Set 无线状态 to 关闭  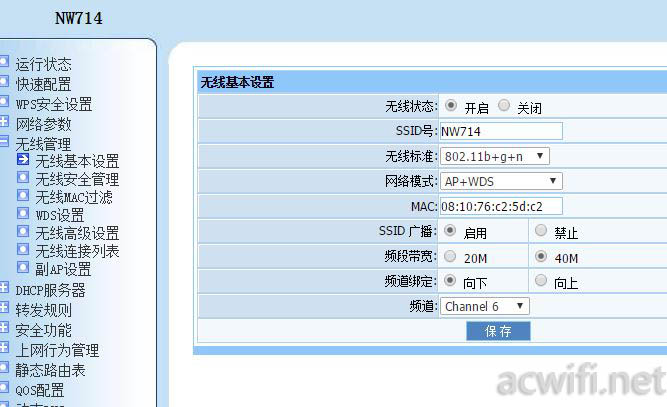(504, 105)
